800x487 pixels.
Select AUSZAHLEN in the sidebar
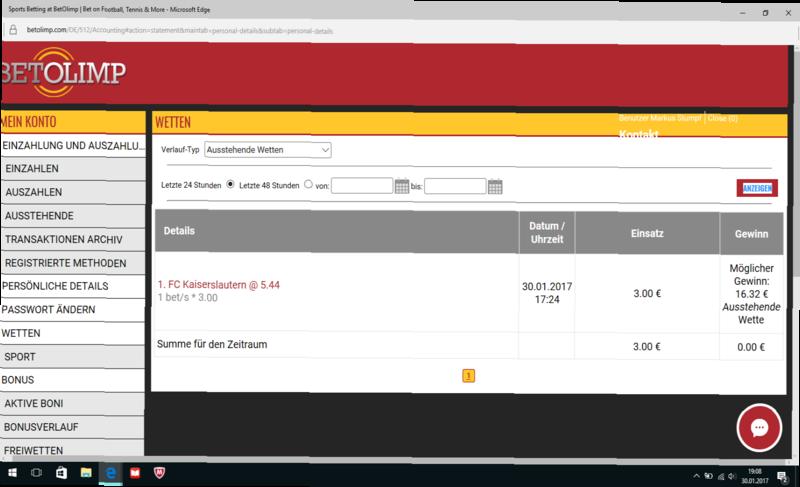point(73,192)
